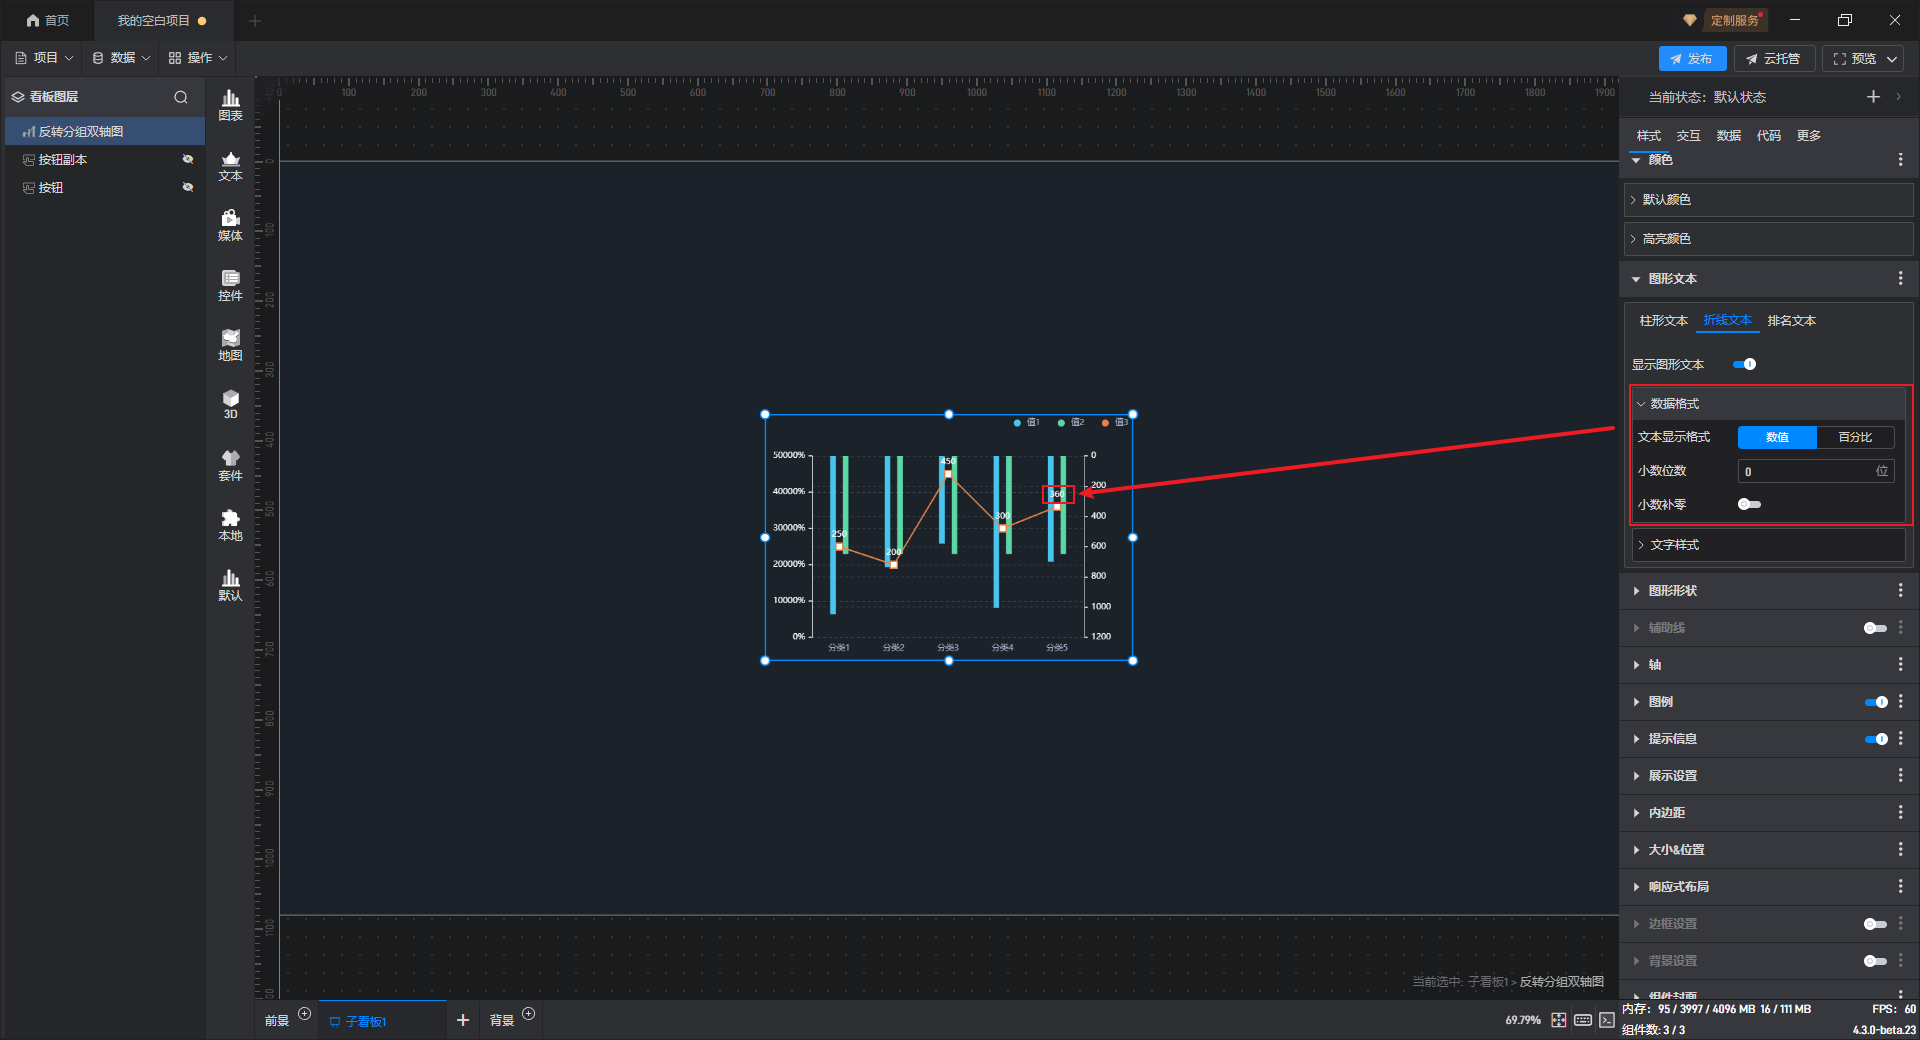Open the 预览 preview dropdown arrow

[1892, 59]
